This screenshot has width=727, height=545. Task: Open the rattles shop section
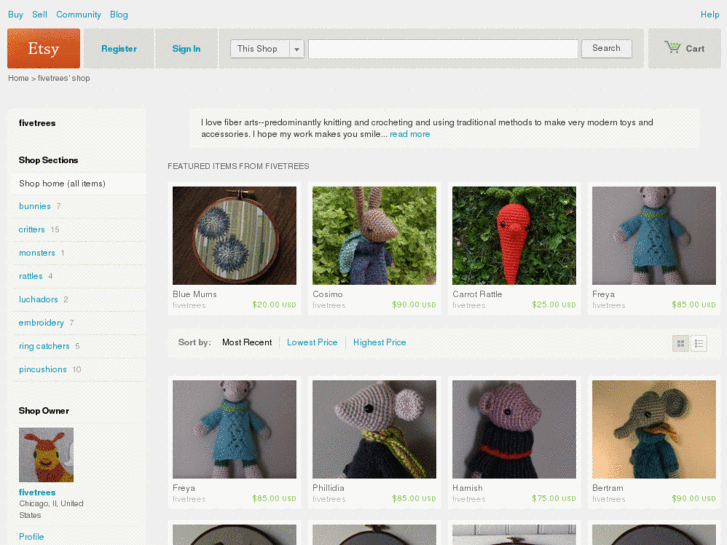click(31, 276)
